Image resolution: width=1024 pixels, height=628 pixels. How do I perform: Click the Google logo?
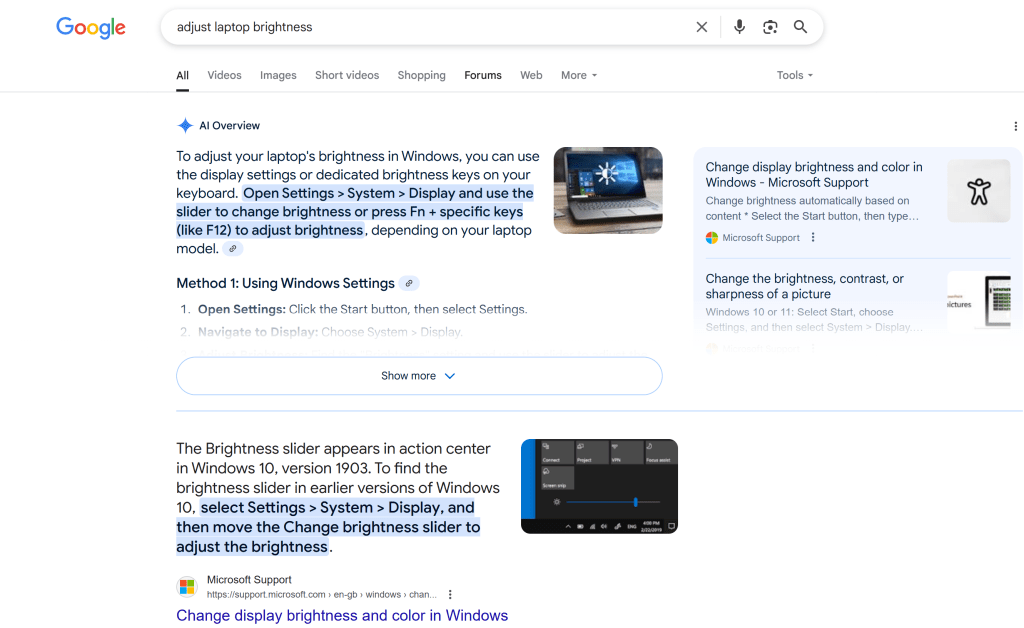coord(91,28)
